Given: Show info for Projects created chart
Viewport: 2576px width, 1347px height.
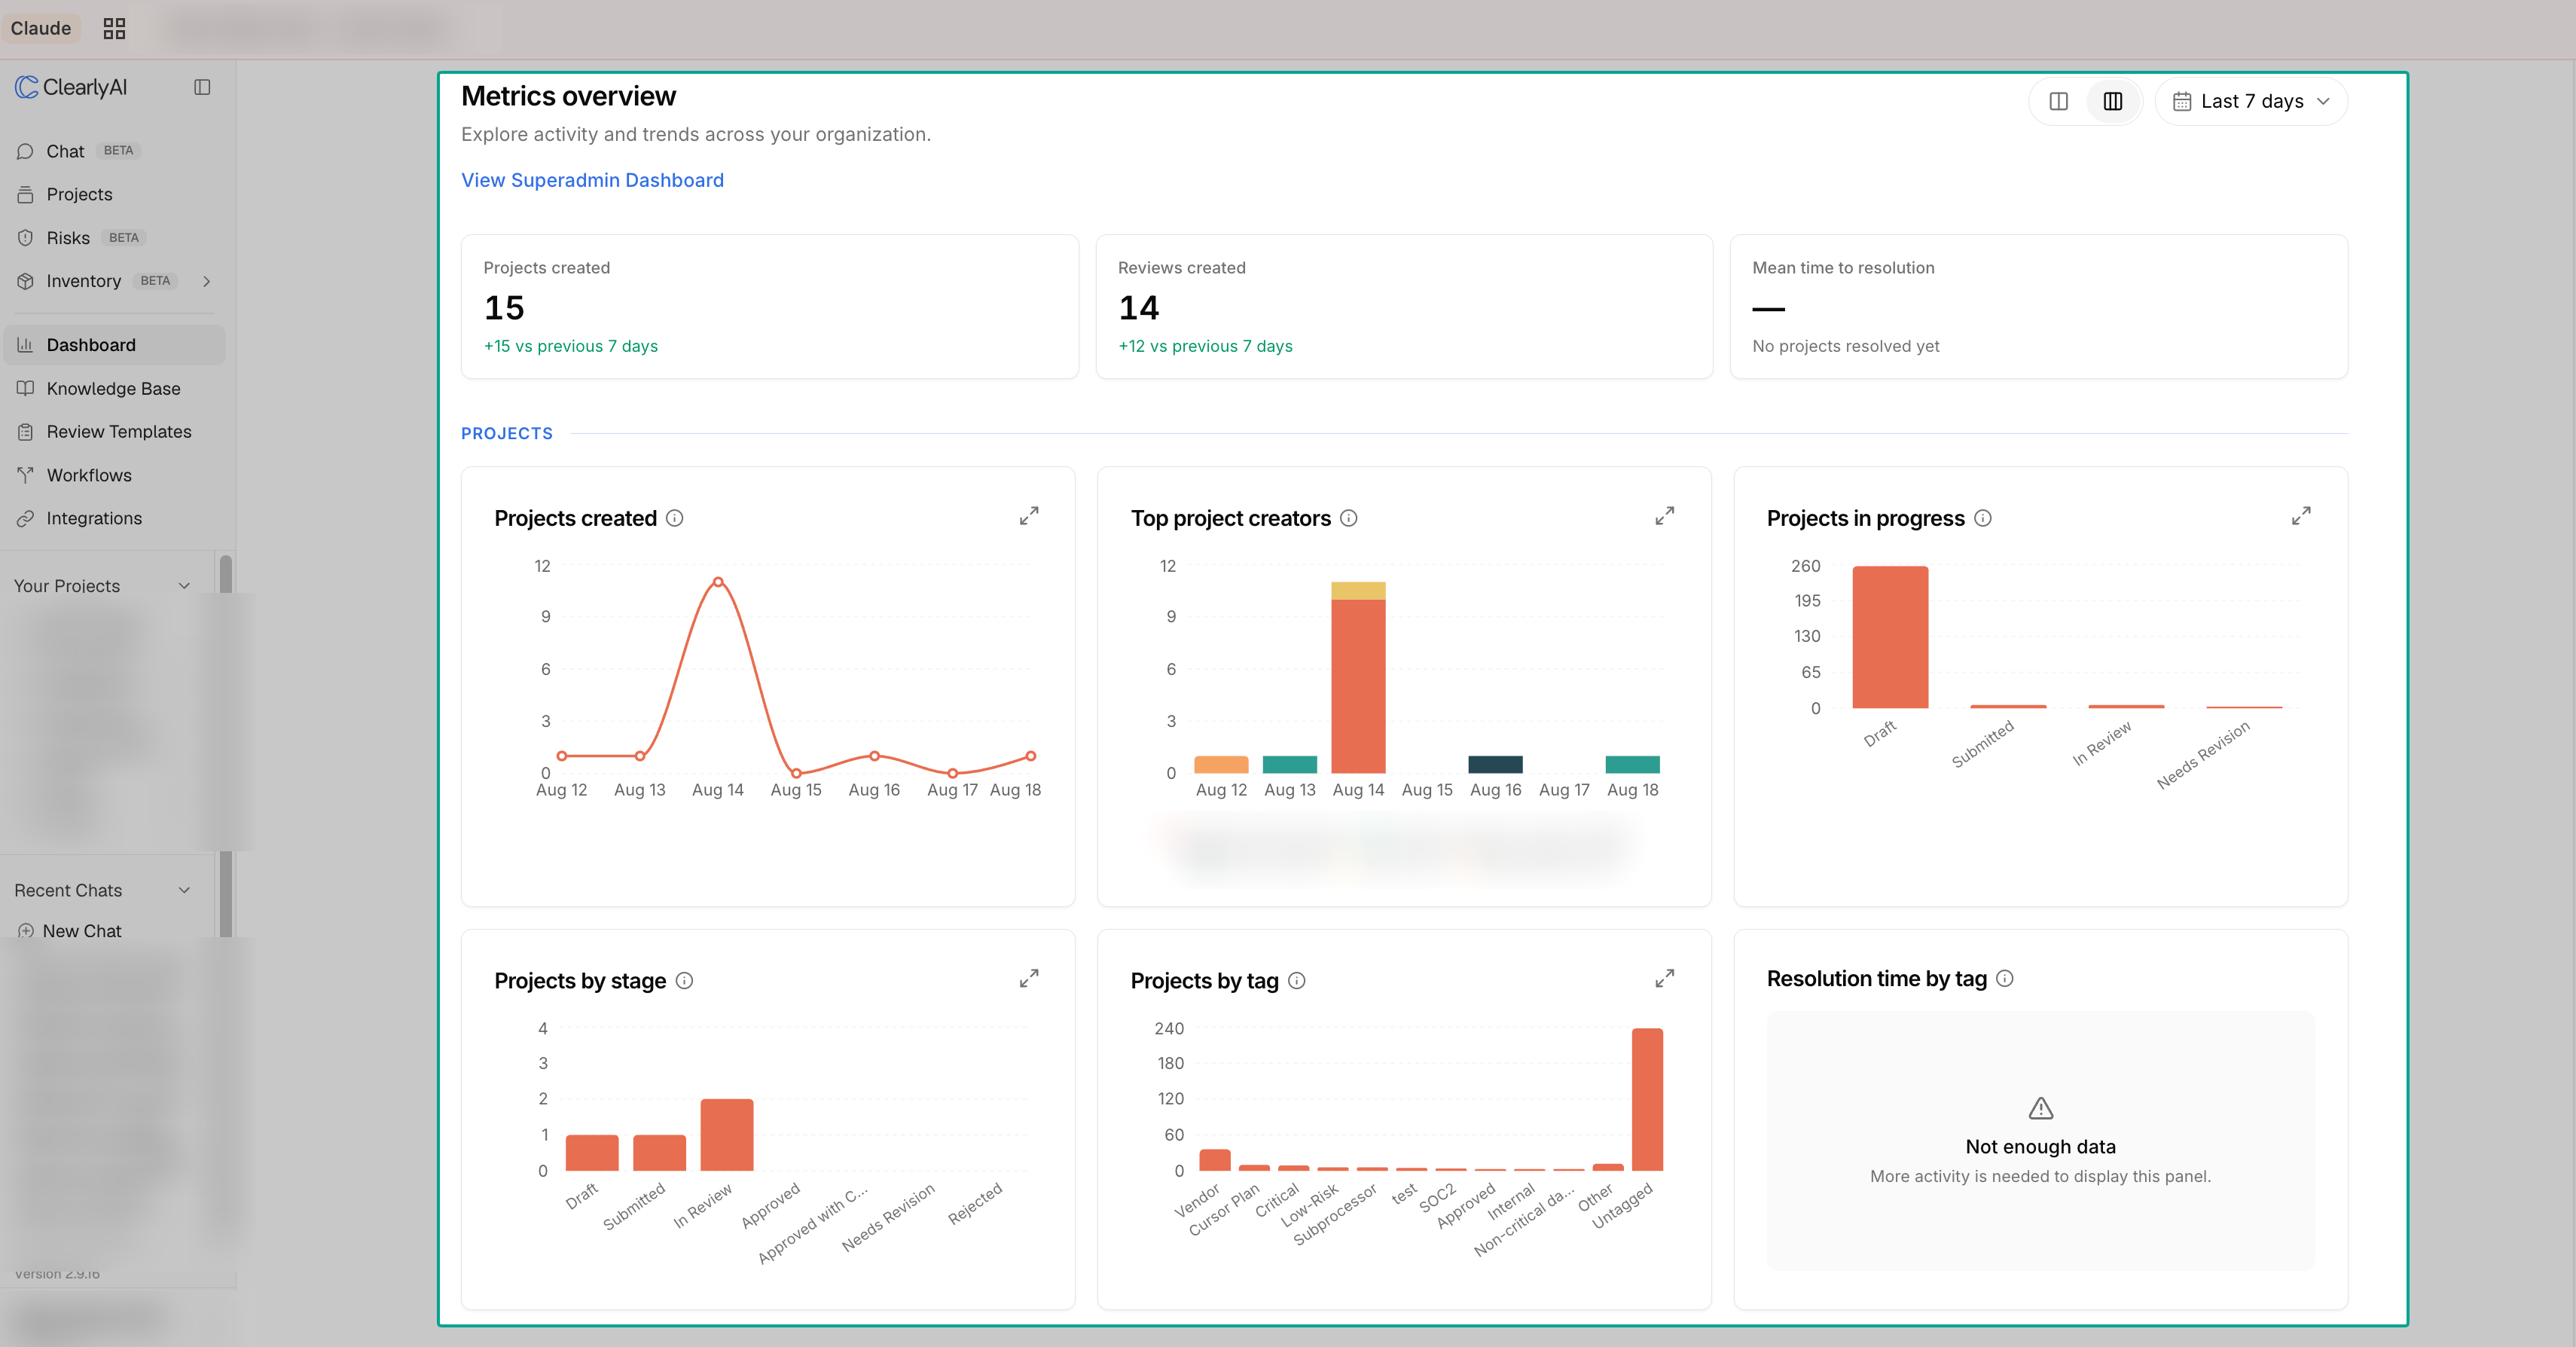Looking at the screenshot, I should tap(675, 518).
